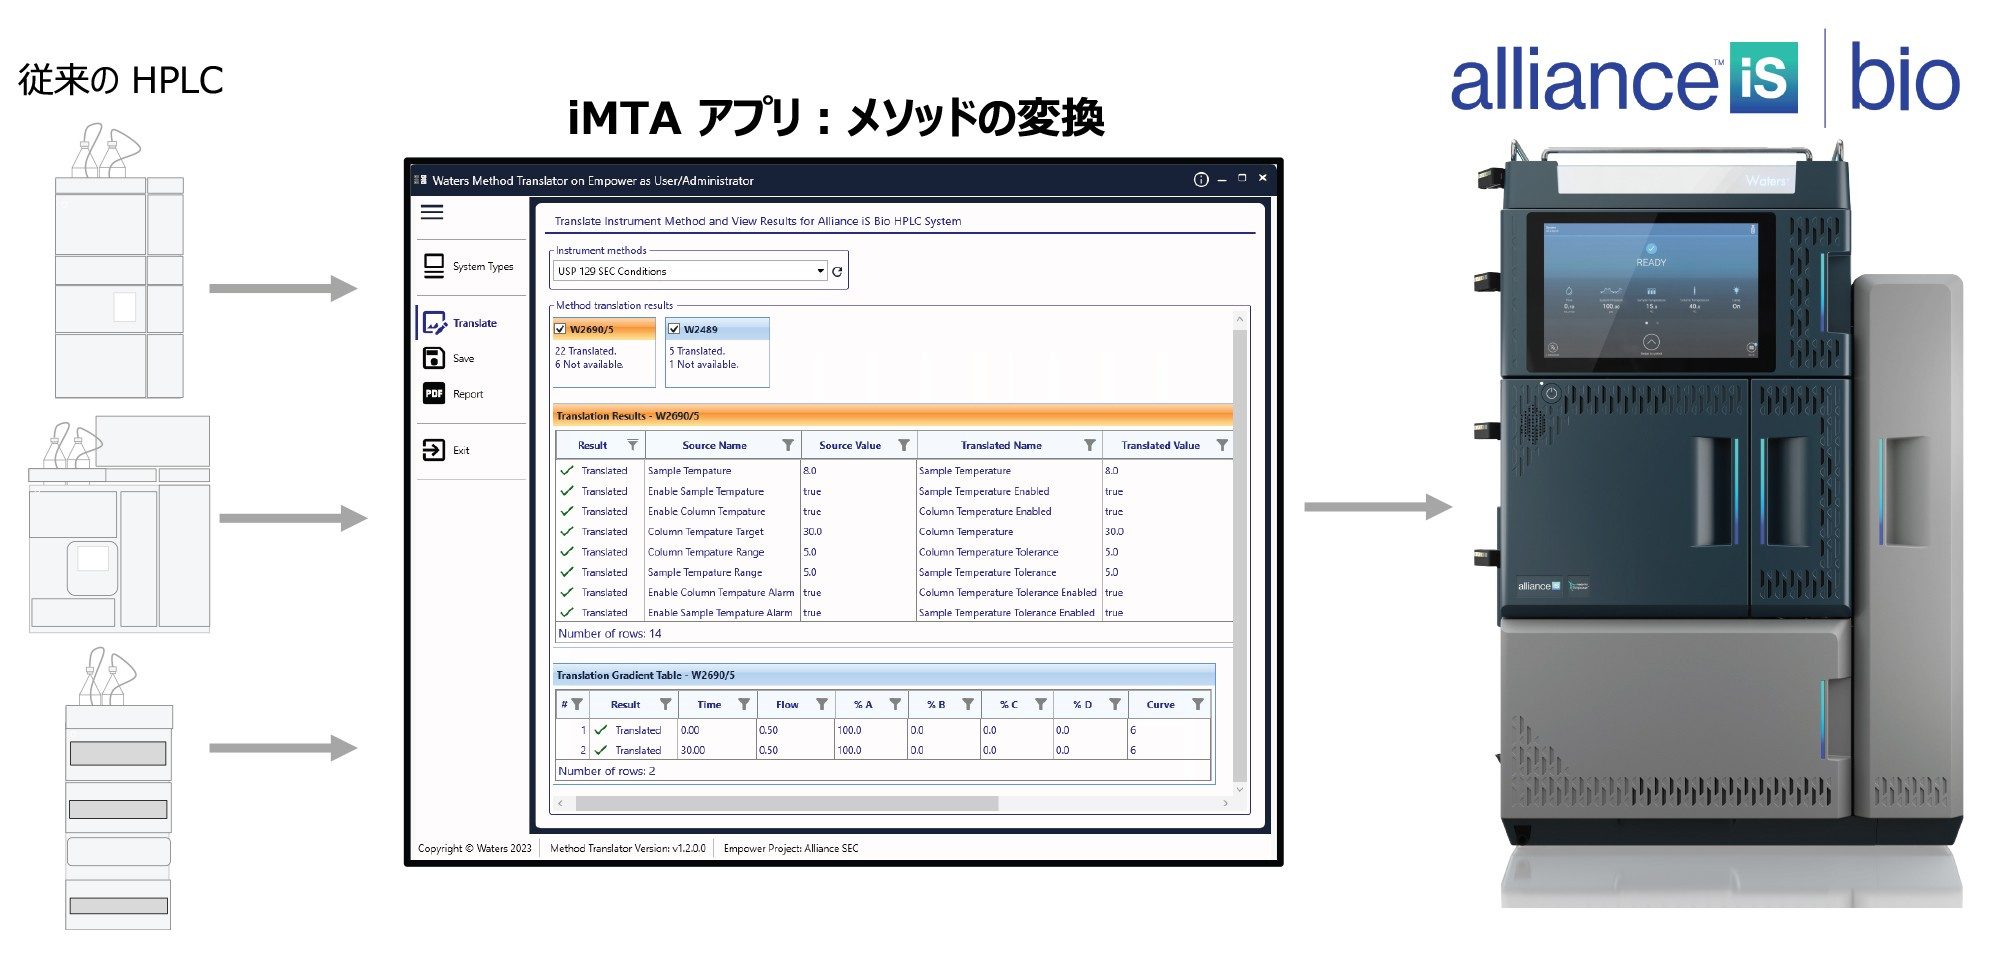The width and height of the screenshot is (2000, 965).
Task: Click the Save floppy disk icon
Action: point(434,358)
